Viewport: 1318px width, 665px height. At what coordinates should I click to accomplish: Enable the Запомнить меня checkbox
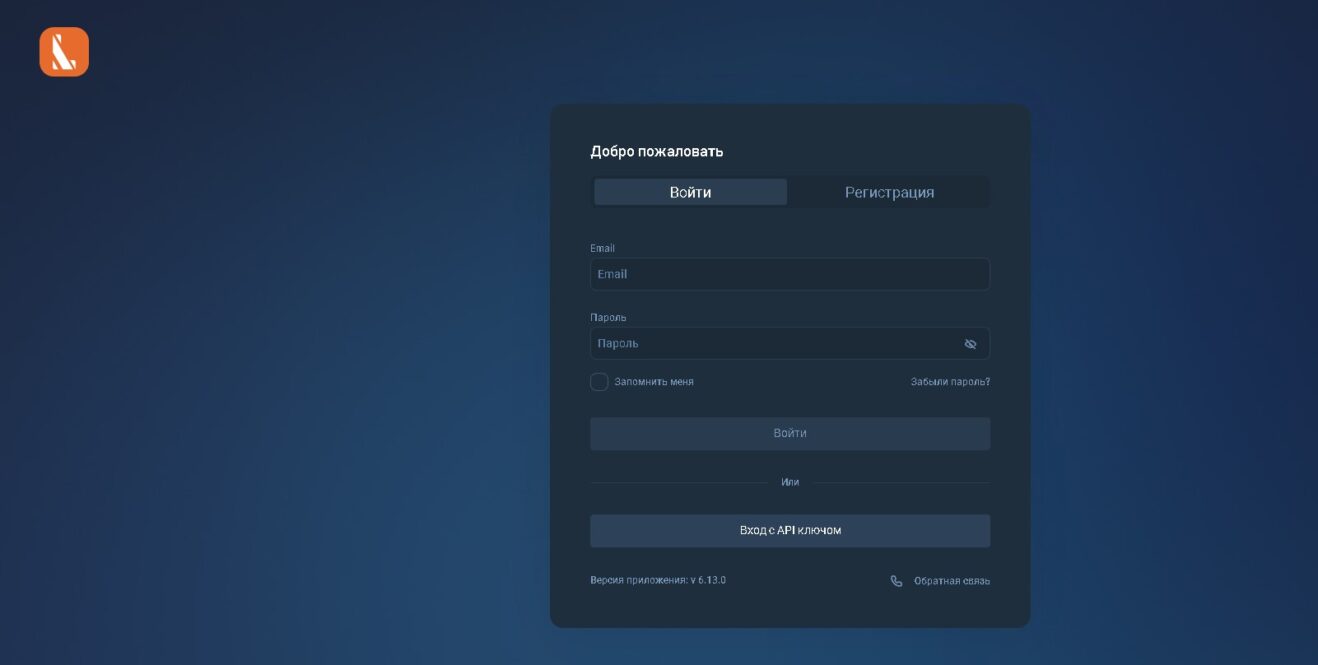pos(599,382)
